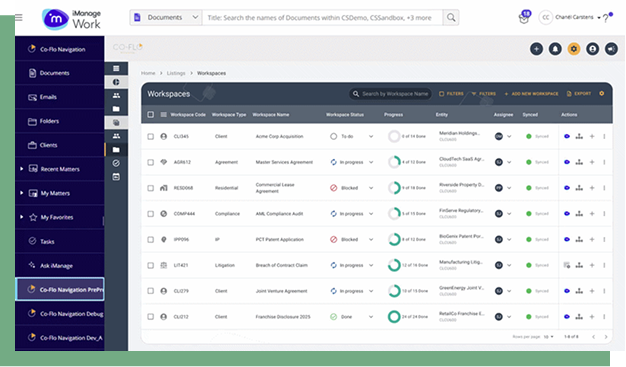Toggle eye view icon for Commercial Lease Agreement

click(x=567, y=188)
